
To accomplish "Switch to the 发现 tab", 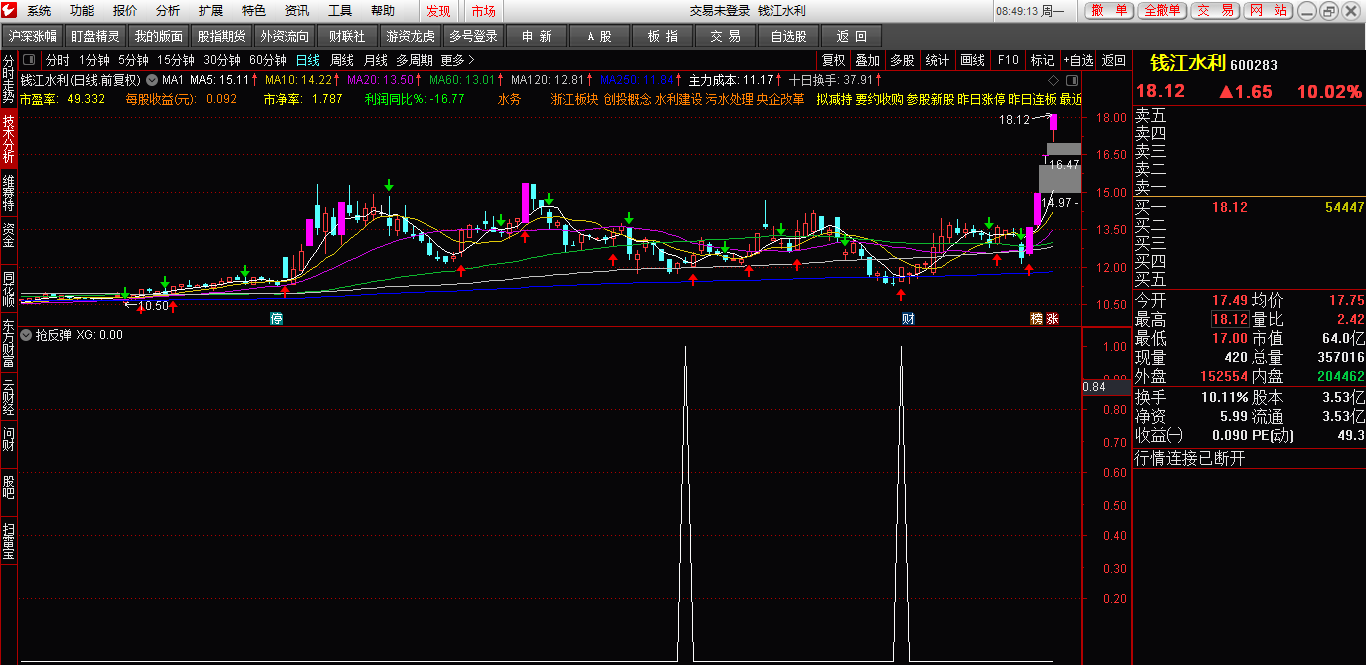I will pyautogui.click(x=438, y=11).
